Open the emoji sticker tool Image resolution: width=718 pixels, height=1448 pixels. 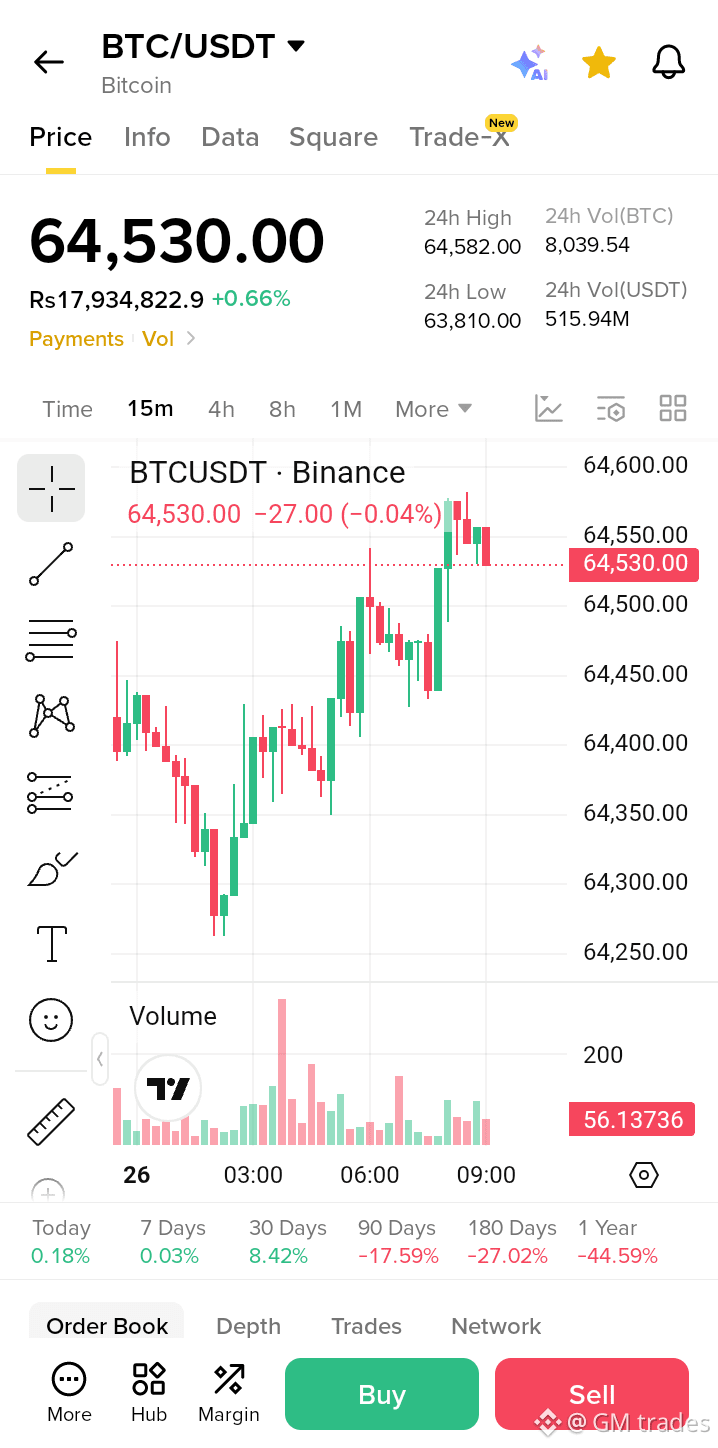point(51,1021)
